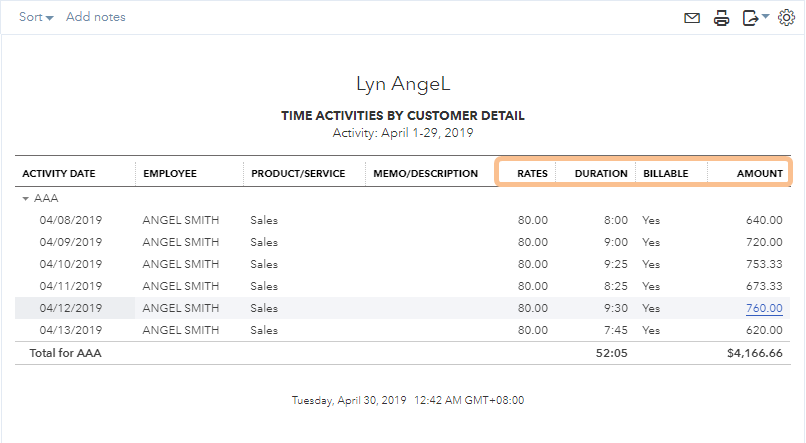Select the MEMO/DESCRIPTION column header

coord(426,174)
